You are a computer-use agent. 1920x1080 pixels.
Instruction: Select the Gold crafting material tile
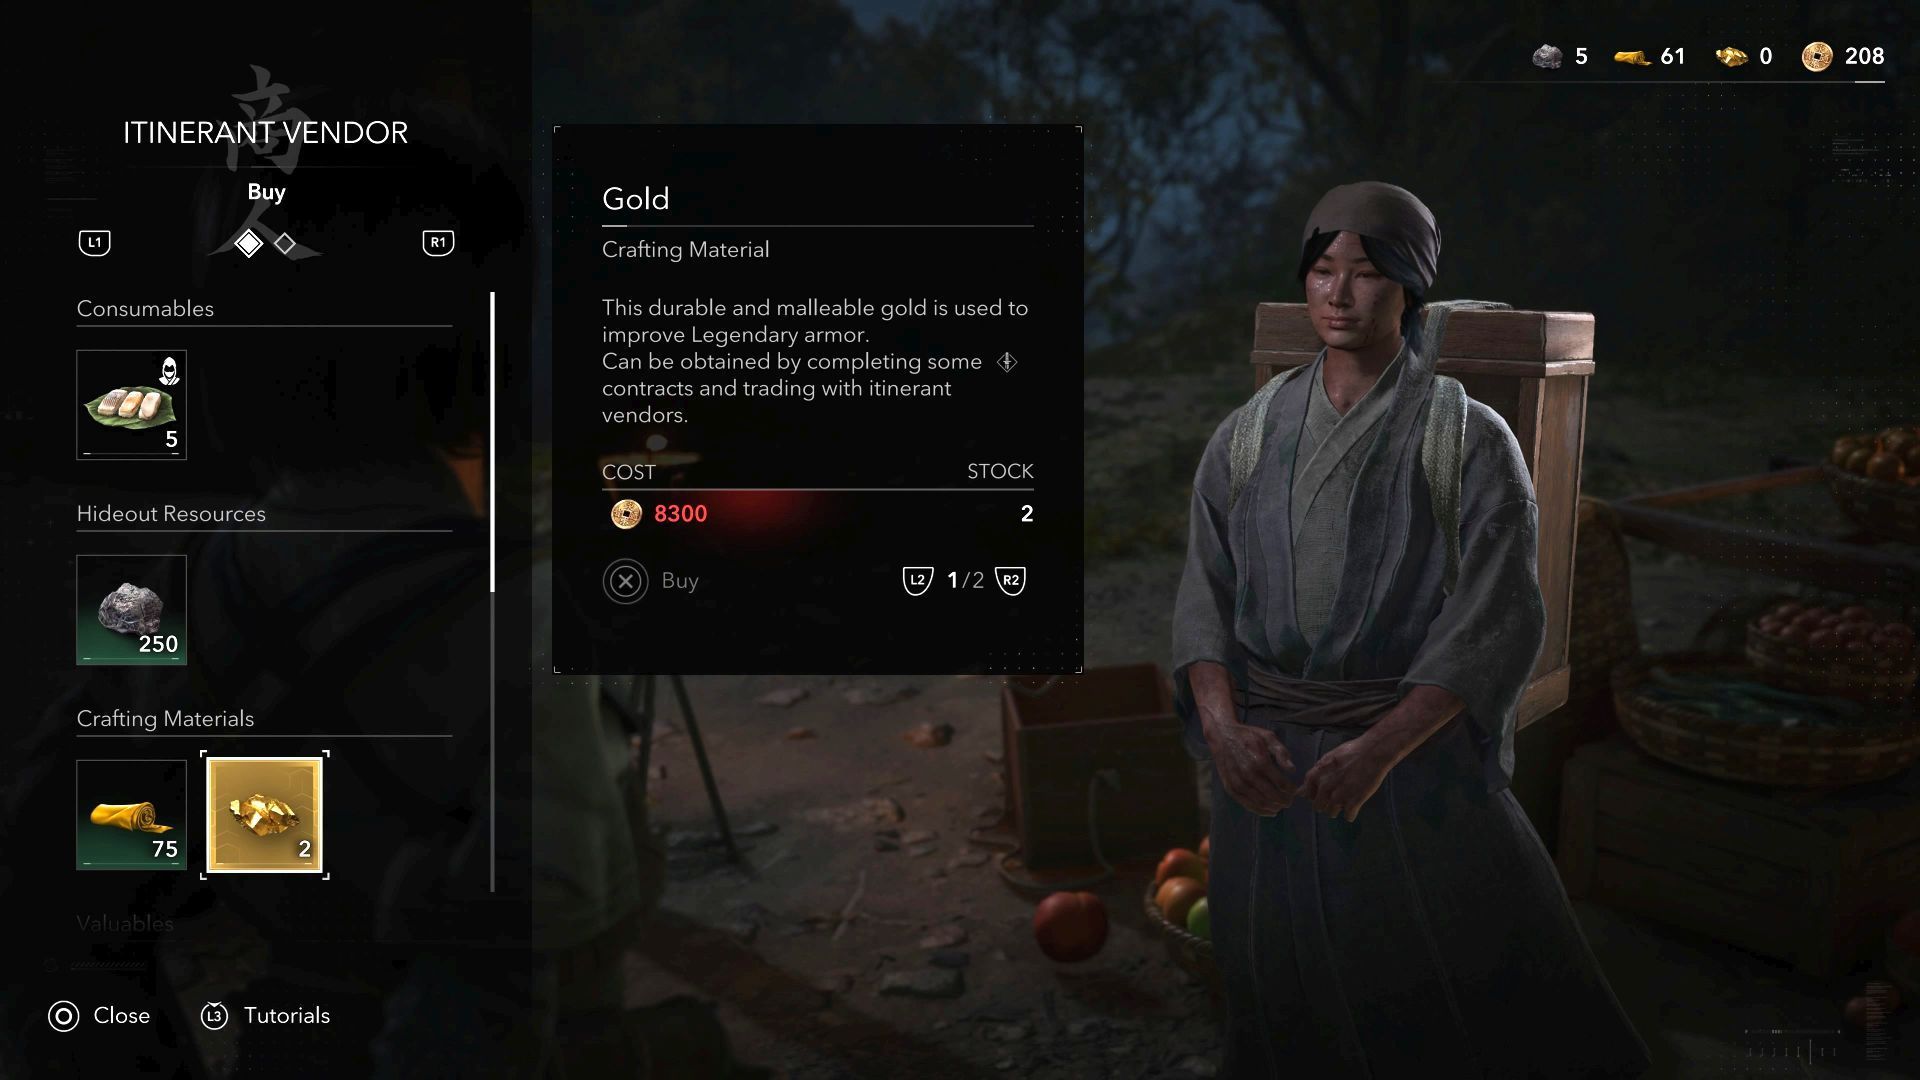coord(264,815)
